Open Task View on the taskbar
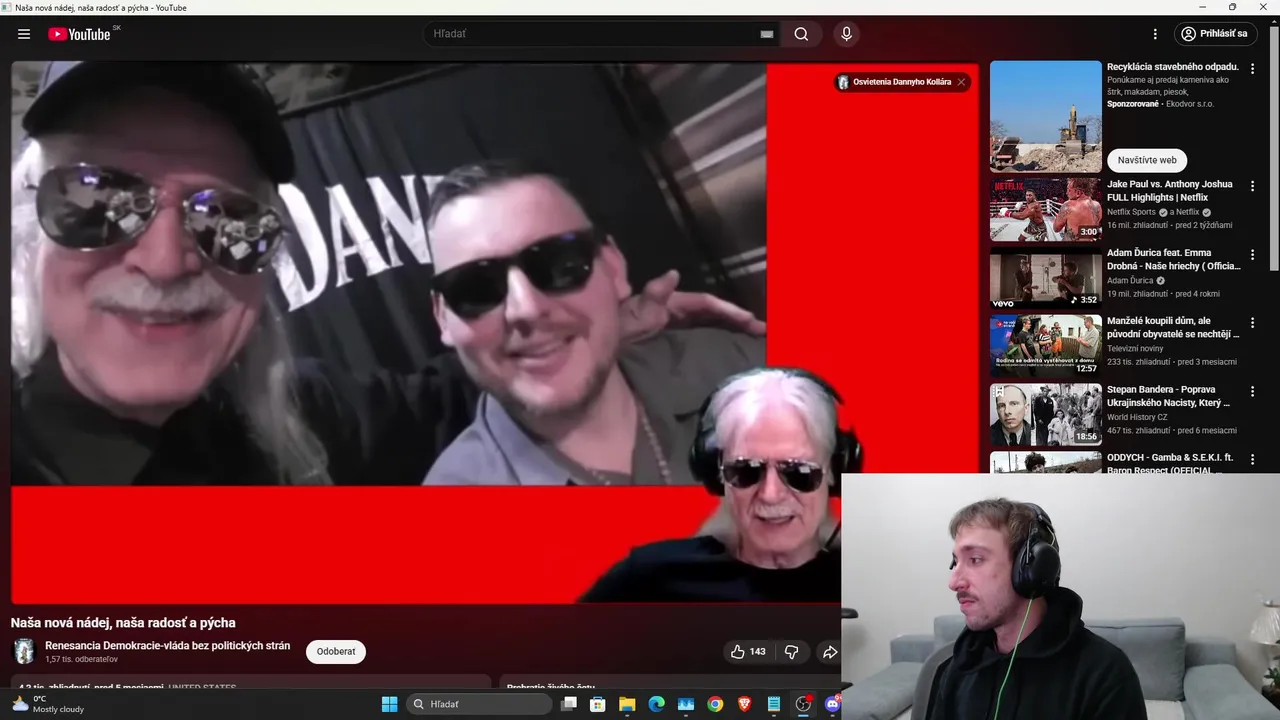Viewport: 1280px width, 720px height. [569, 704]
